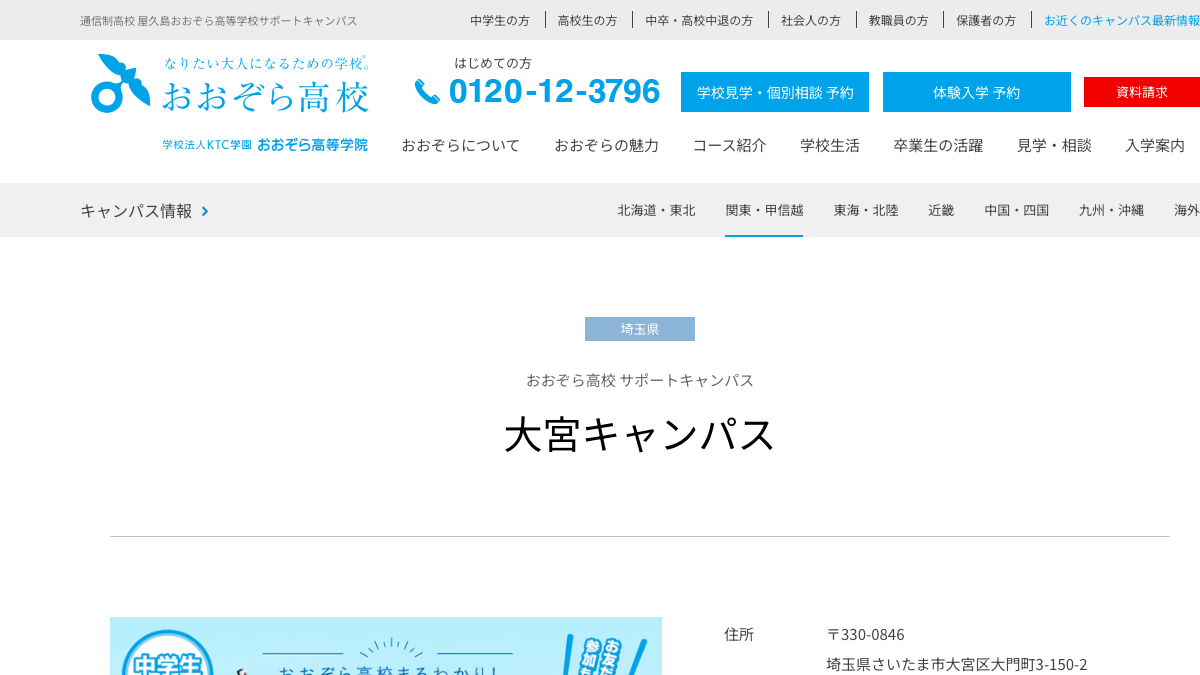The image size is (1200, 675).
Task: Click the 住所 label
Action: pyautogui.click(x=739, y=634)
